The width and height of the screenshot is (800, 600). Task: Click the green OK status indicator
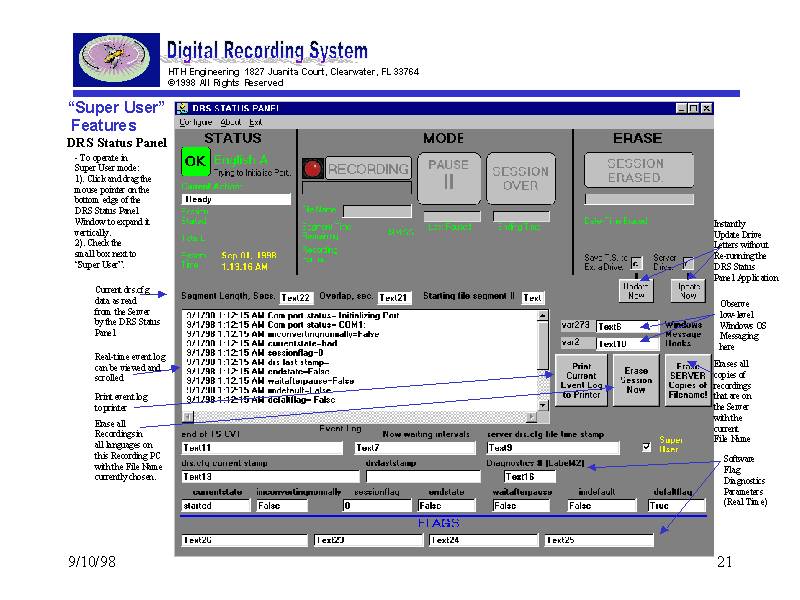pos(193,162)
